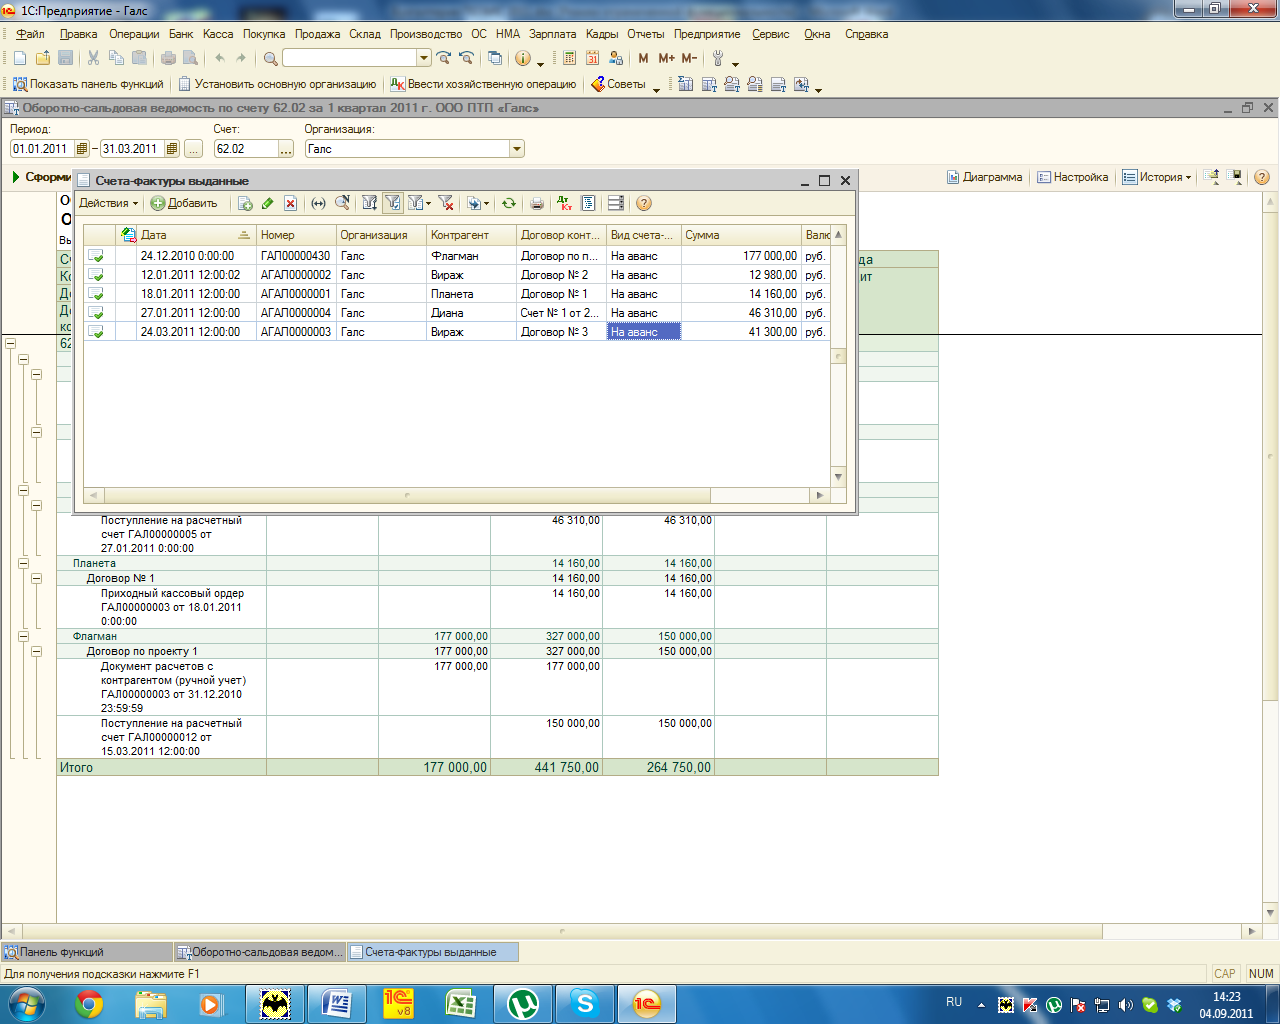Click the yellow question help icon in invoices window
Viewport: 1280px width, 1024px height.
tap(644, 203)
